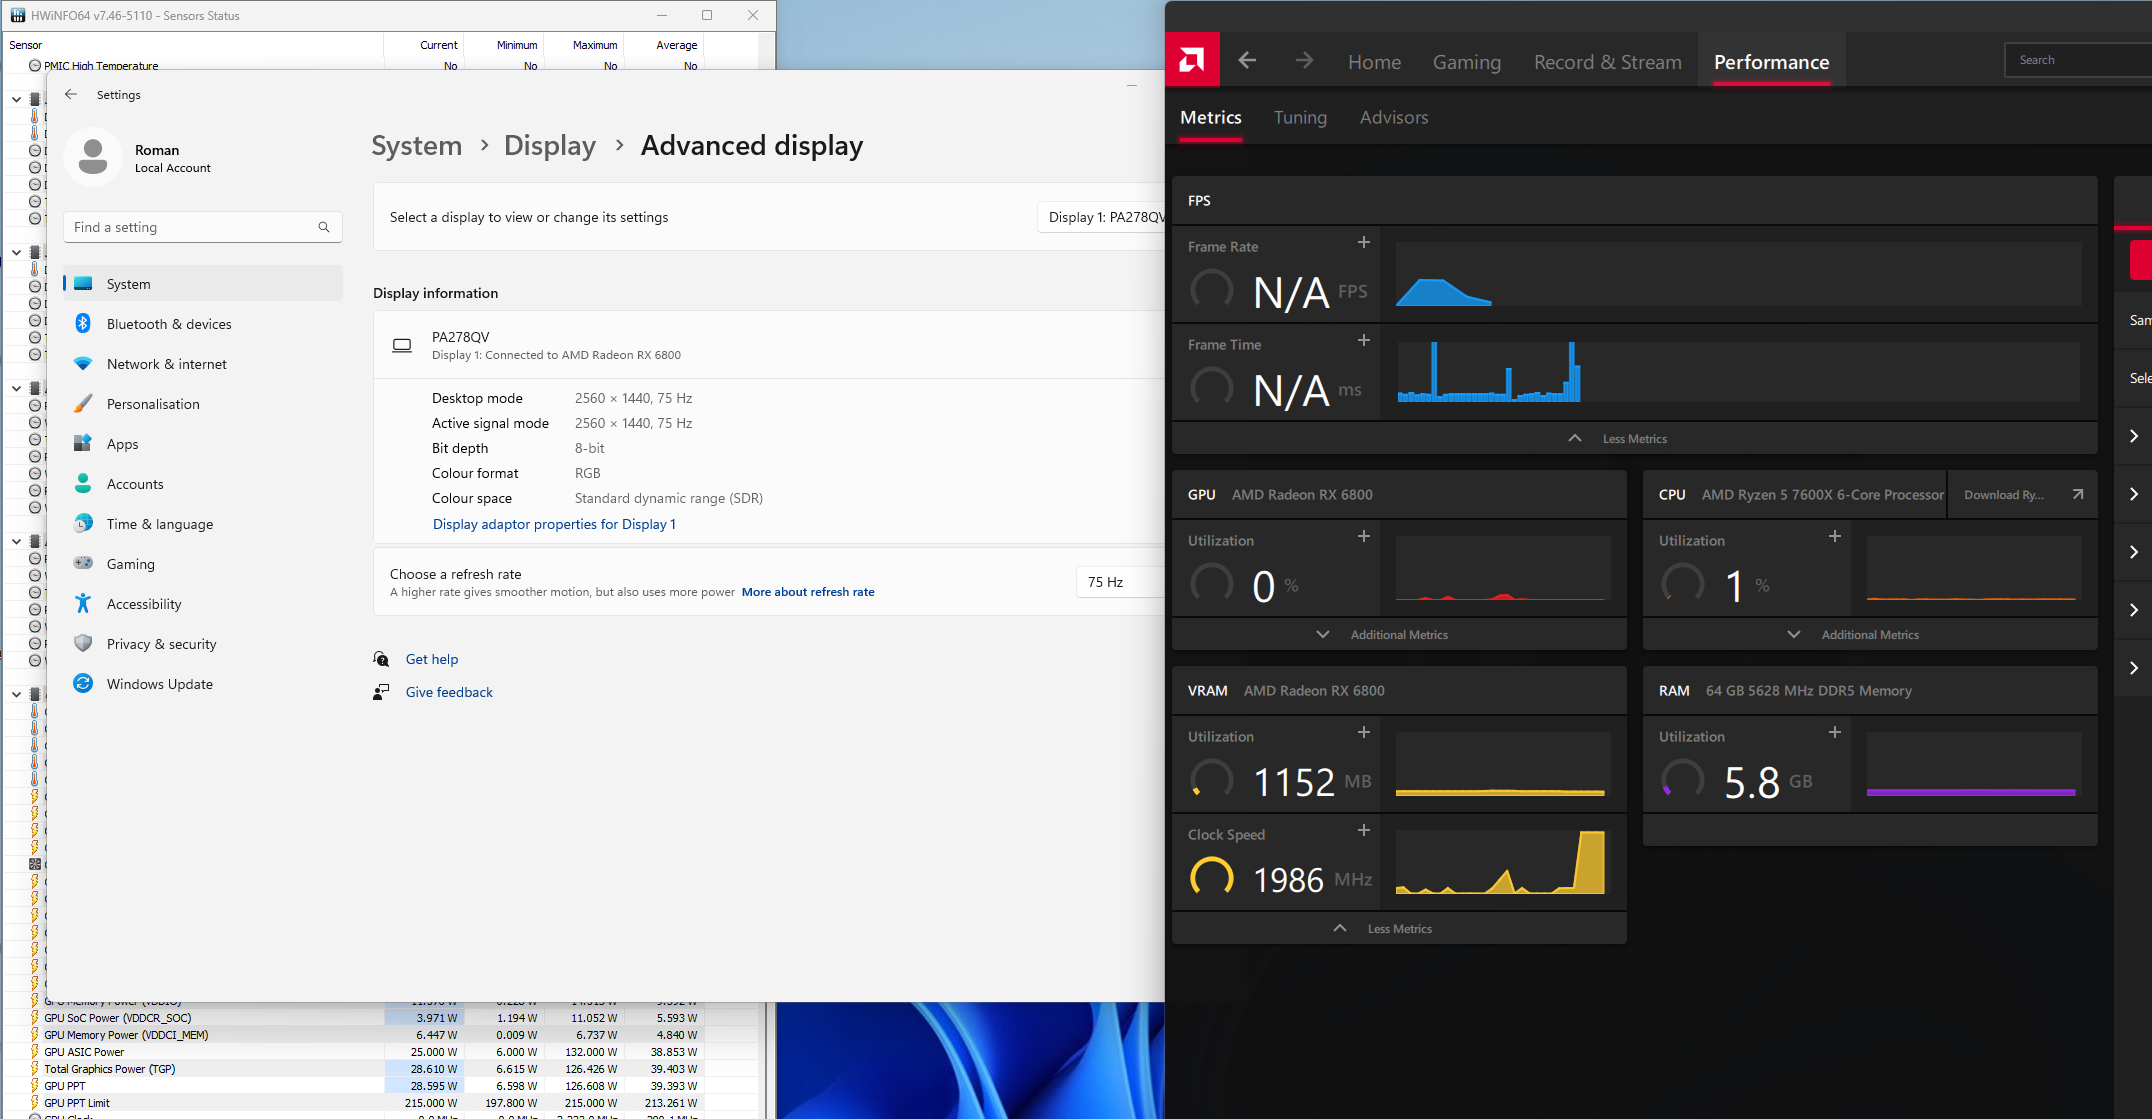This screenshot has width=2152, height=1119.
Task: Click the More about refresh rate link
Action: (808, 592)
